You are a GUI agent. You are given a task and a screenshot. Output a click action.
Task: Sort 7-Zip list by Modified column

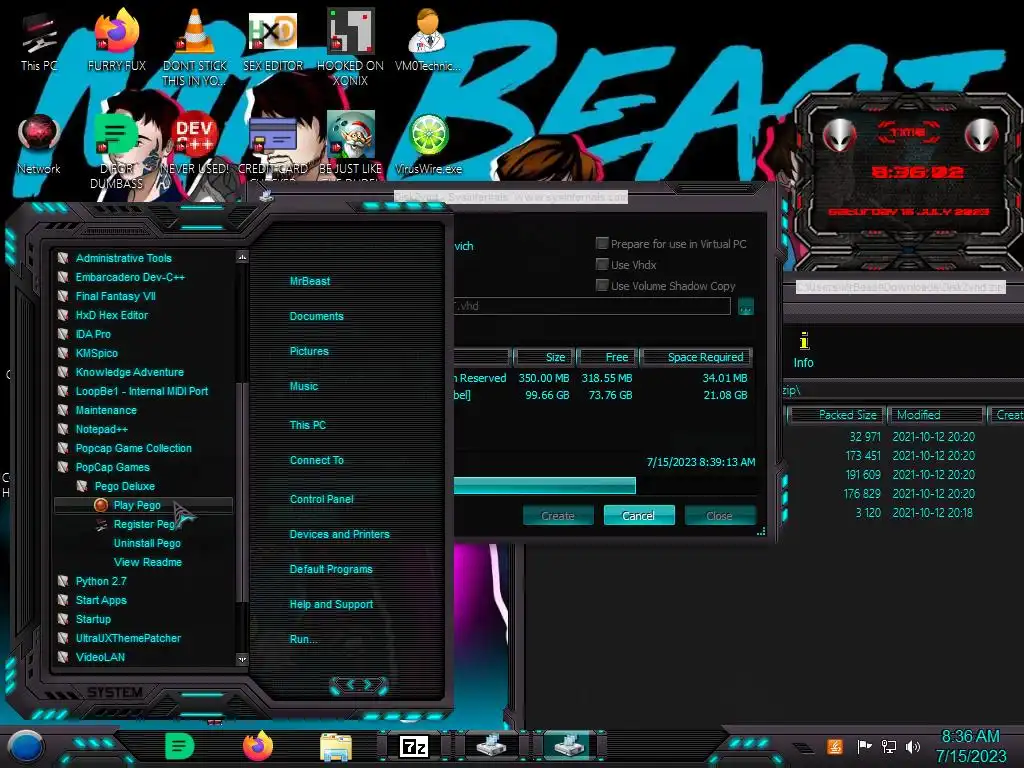pyautogui.click(x=936, y=415)
